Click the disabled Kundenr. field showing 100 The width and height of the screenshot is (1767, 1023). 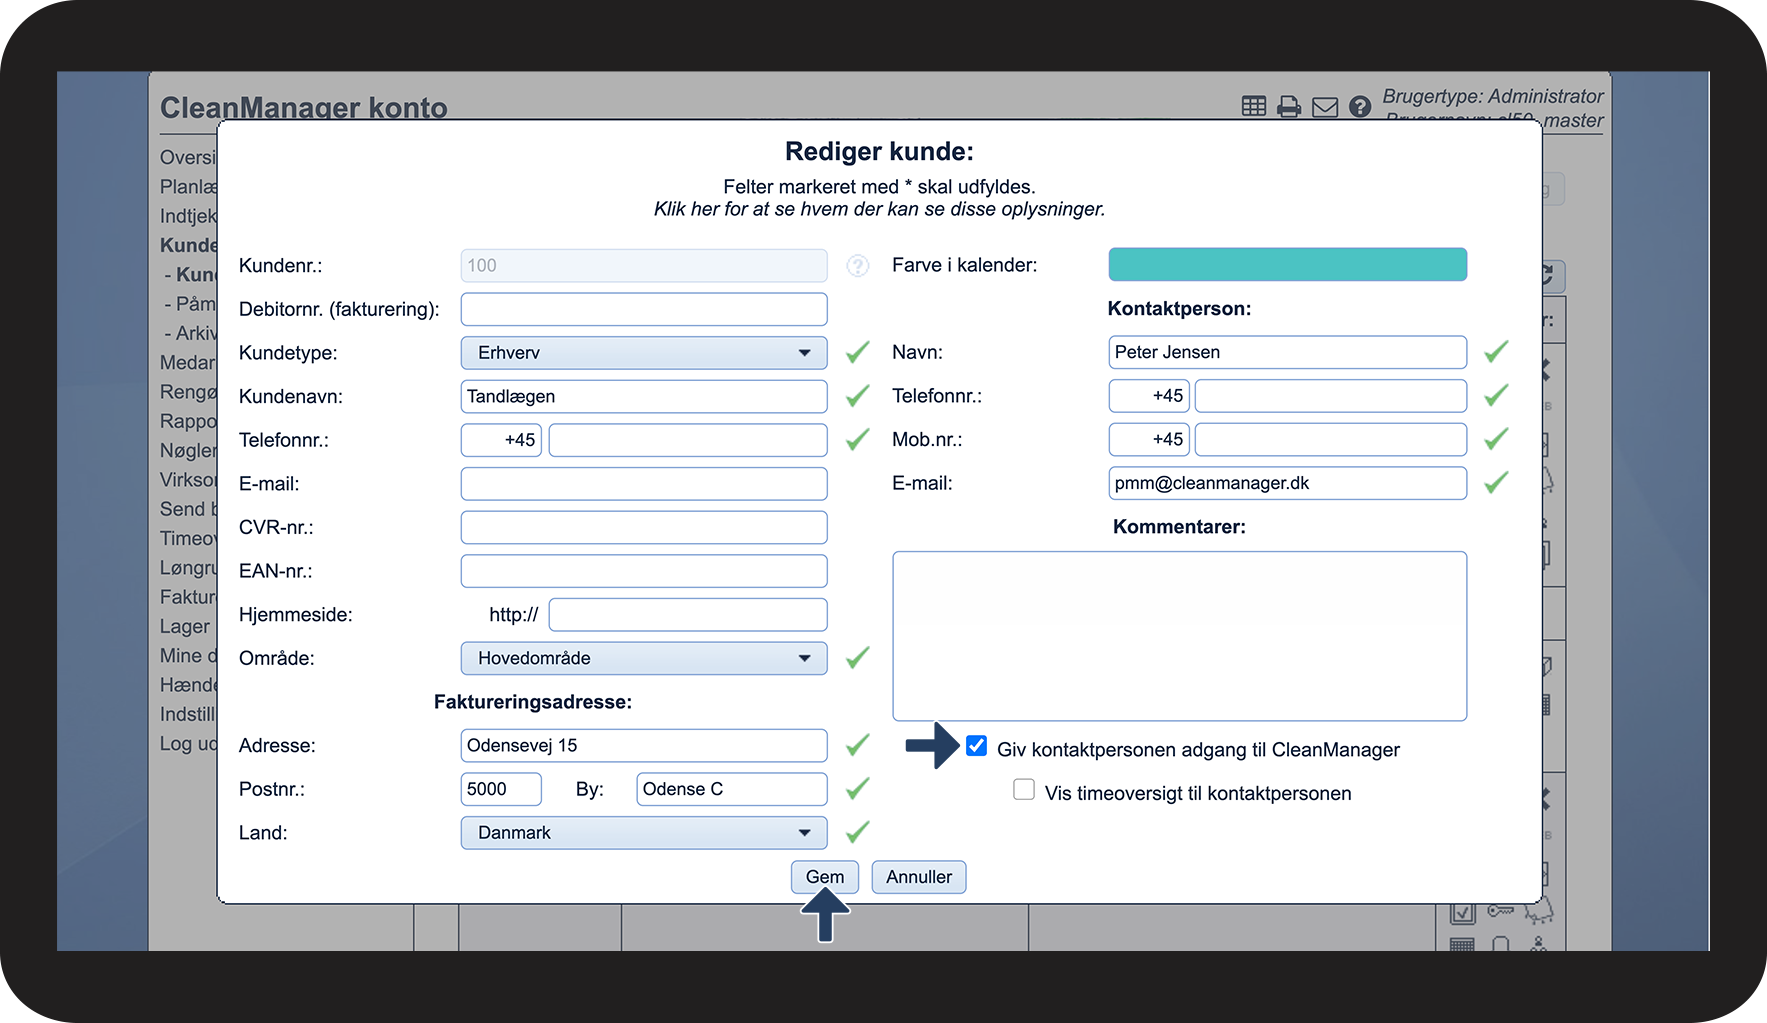[x=644, y=266]
